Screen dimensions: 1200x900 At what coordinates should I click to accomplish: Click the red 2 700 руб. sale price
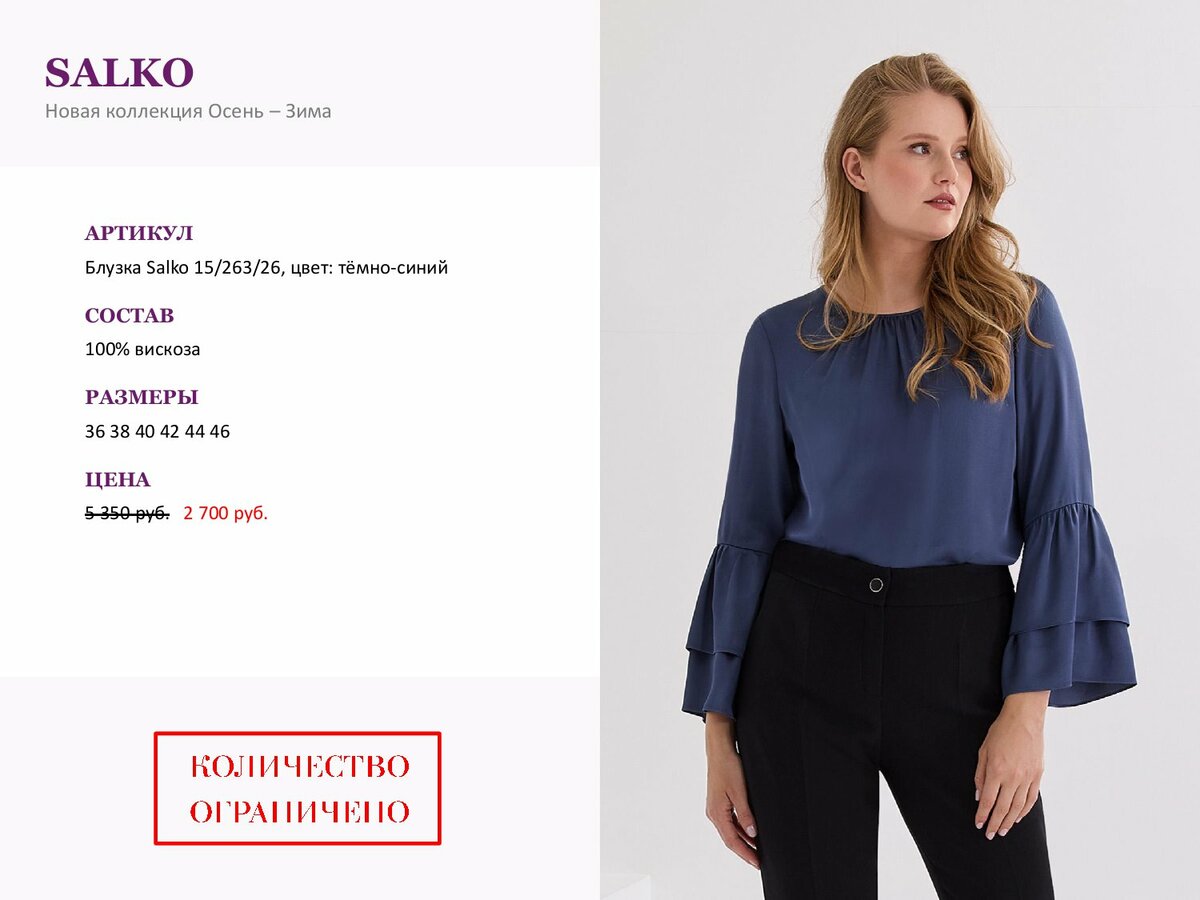pyautogui.click(x=225, y=514)
